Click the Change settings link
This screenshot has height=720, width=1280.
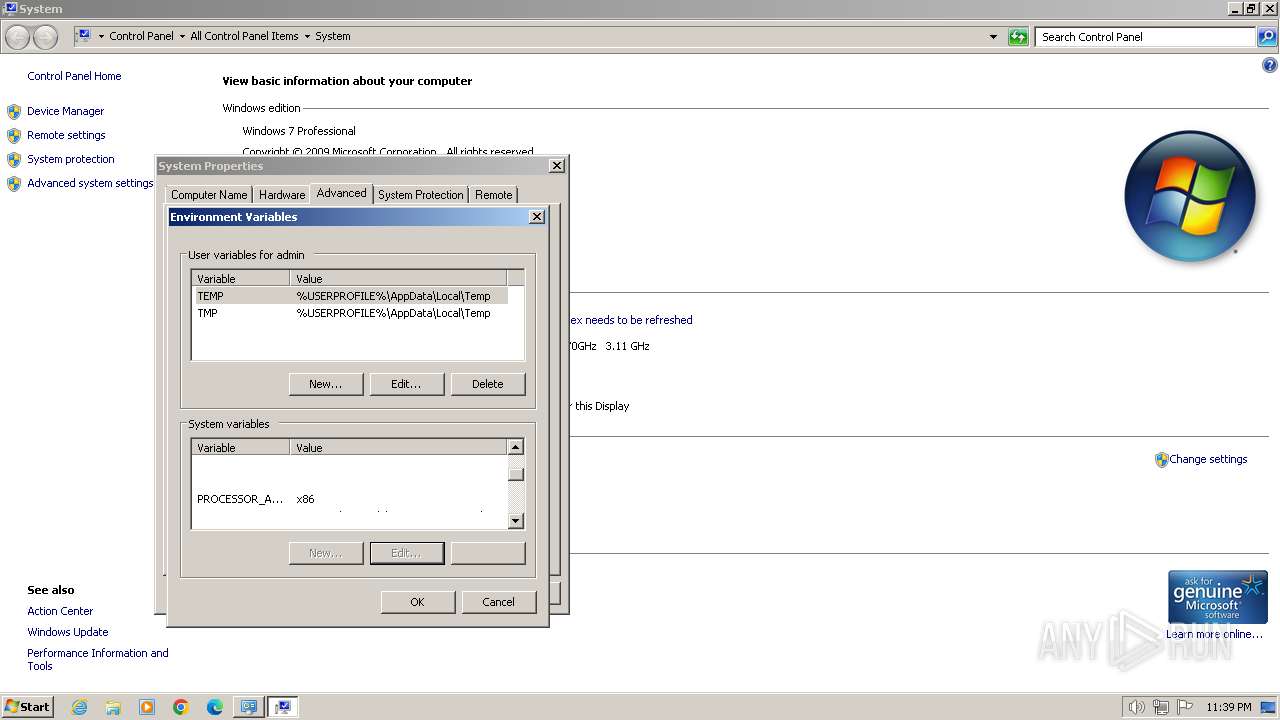tap(1208, 460)
